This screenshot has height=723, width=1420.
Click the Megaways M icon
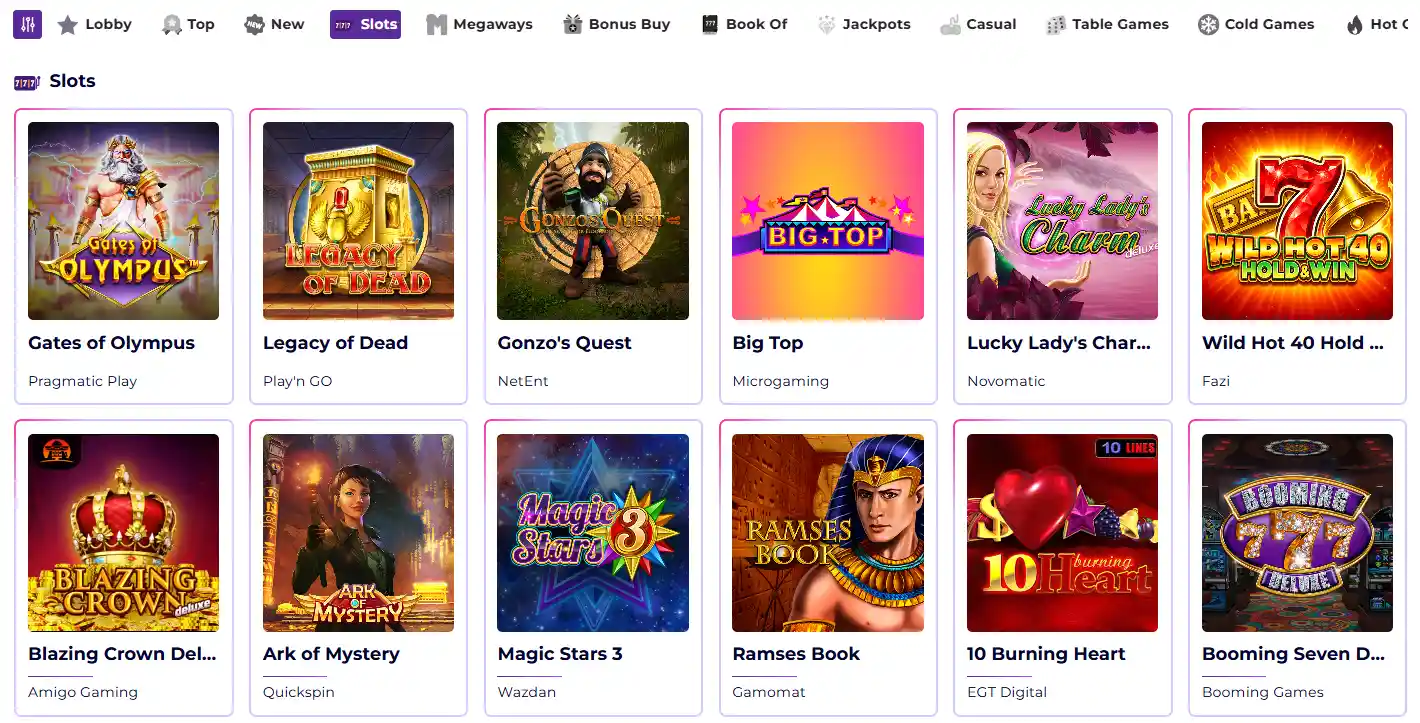pos(436,25)
